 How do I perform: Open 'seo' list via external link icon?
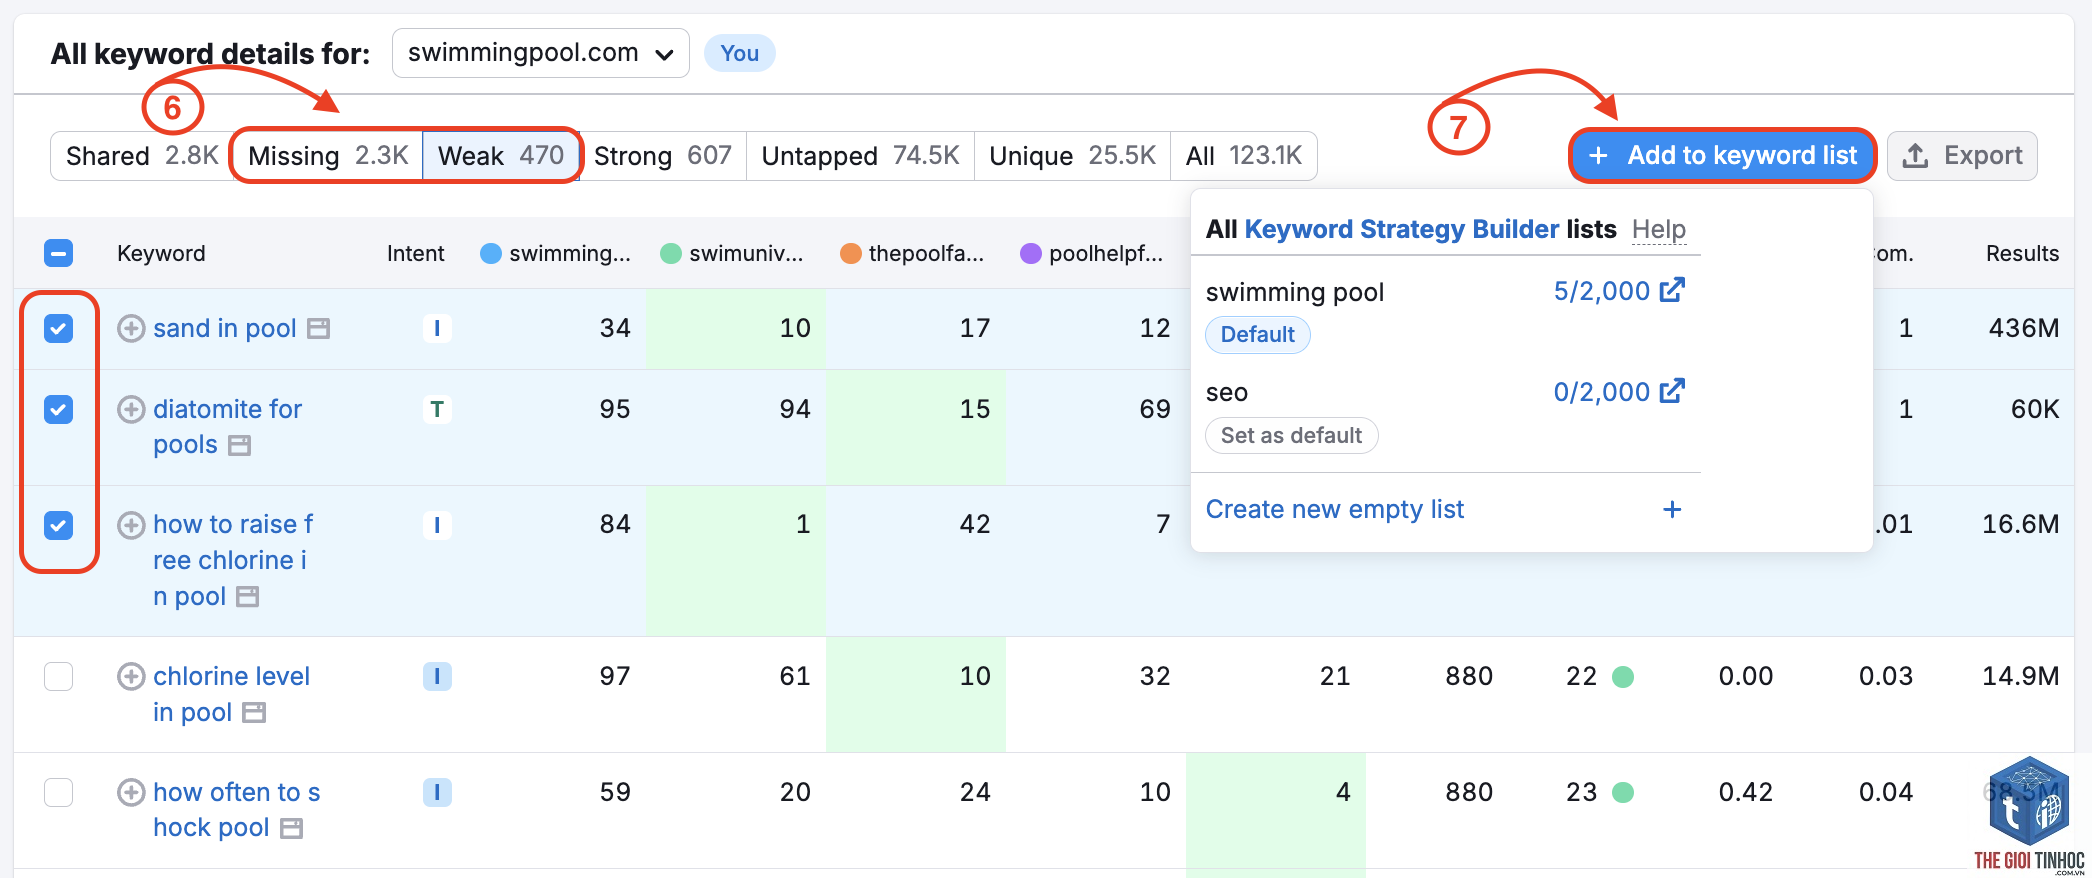pyautogui.click(x=1672, y=391)
